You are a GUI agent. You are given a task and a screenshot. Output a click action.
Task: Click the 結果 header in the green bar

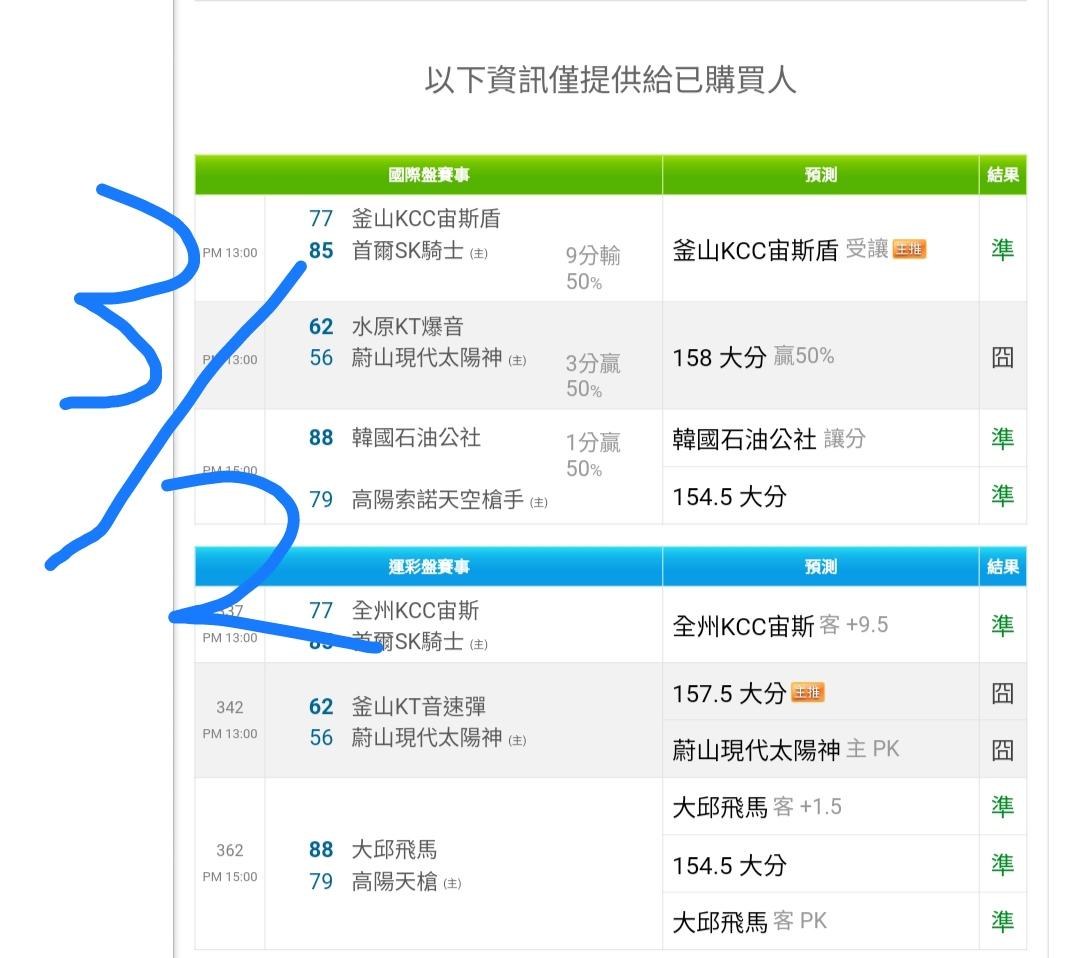1002,175
